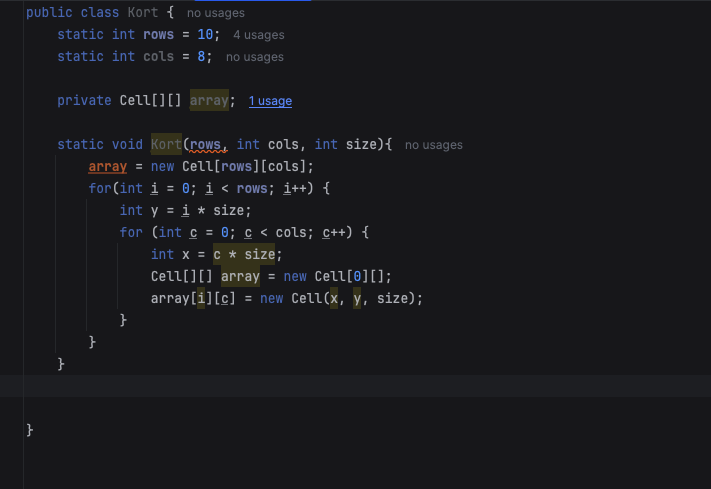Click 'Cell(x, y, size)' constructor call
Screen dimensions: 711x489
353,298
